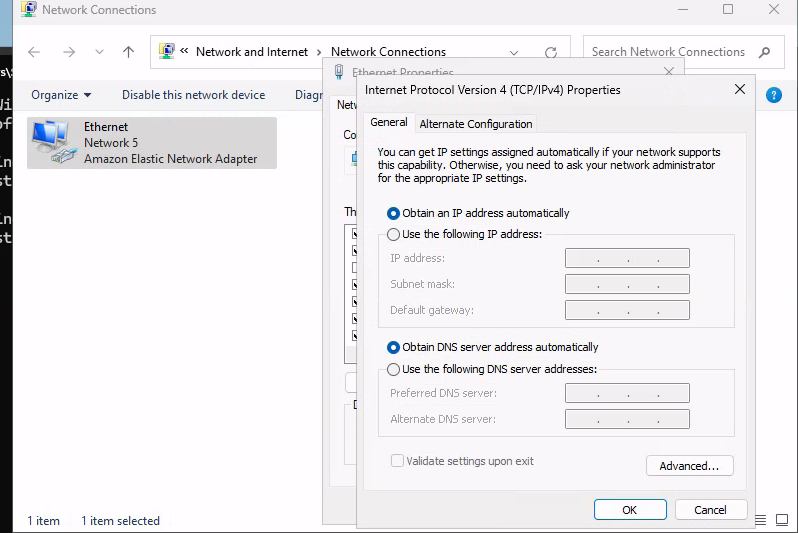
Task: Switch to the Alternate Configuration tab
Action: point(475,124)
